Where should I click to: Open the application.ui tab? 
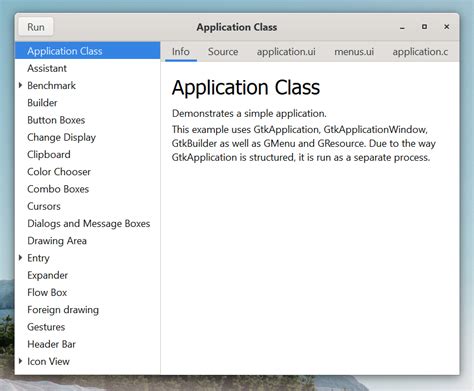[286, 52]
